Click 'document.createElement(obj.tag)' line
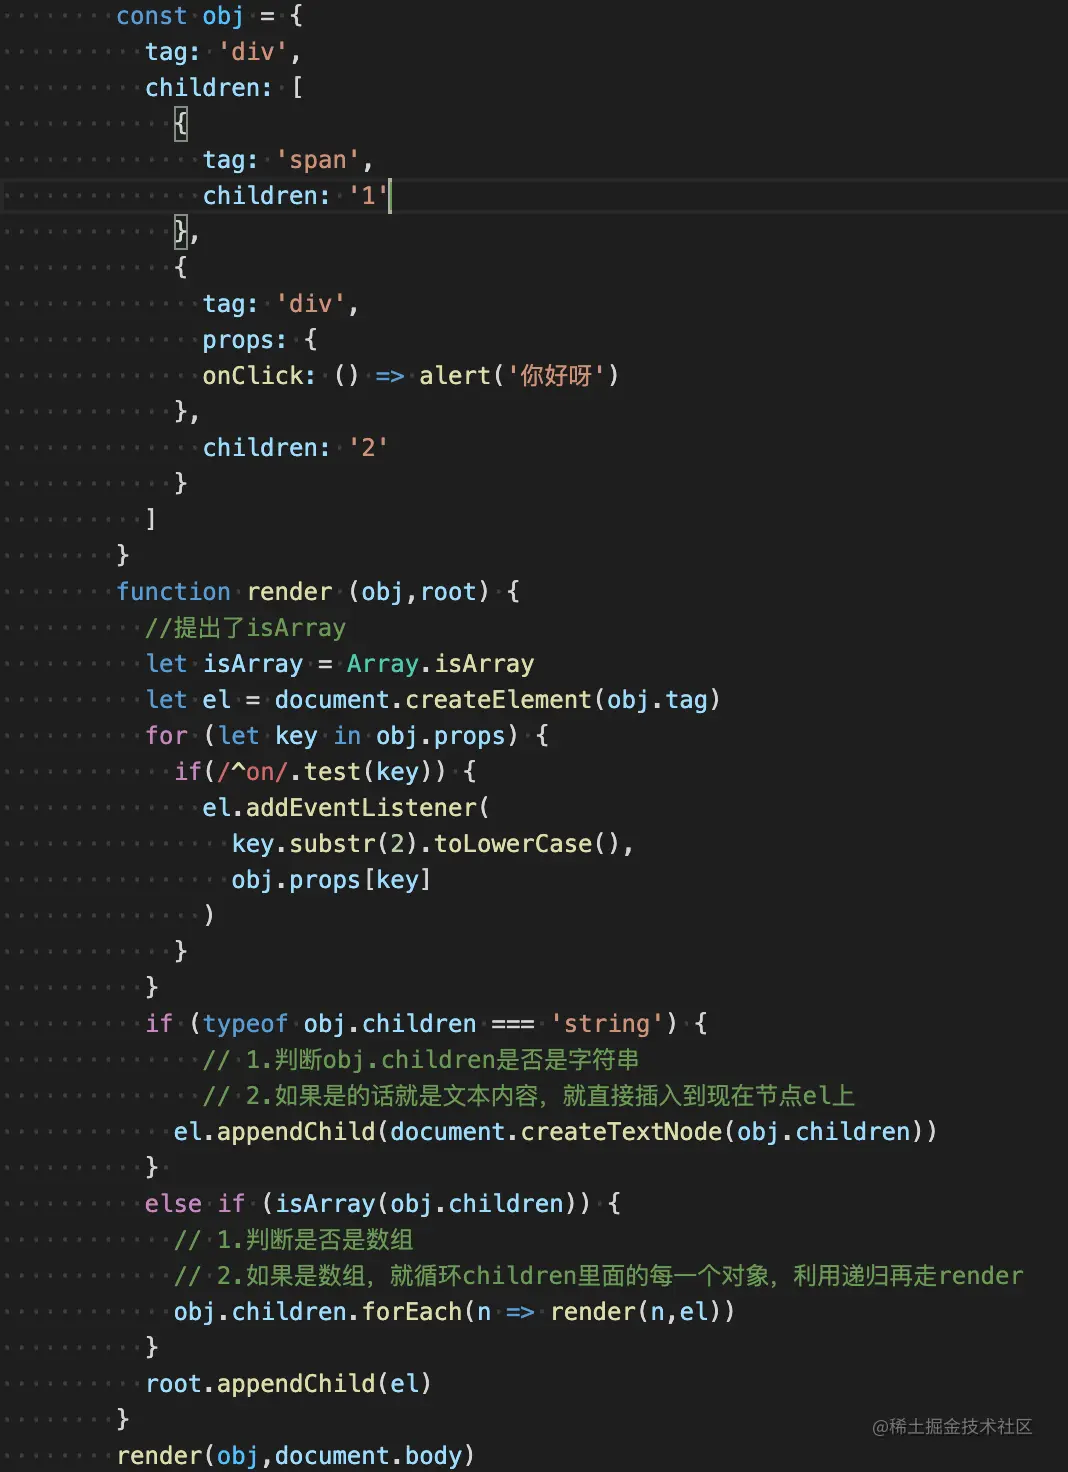The image size is (1068, 1472). coord(433,699)
